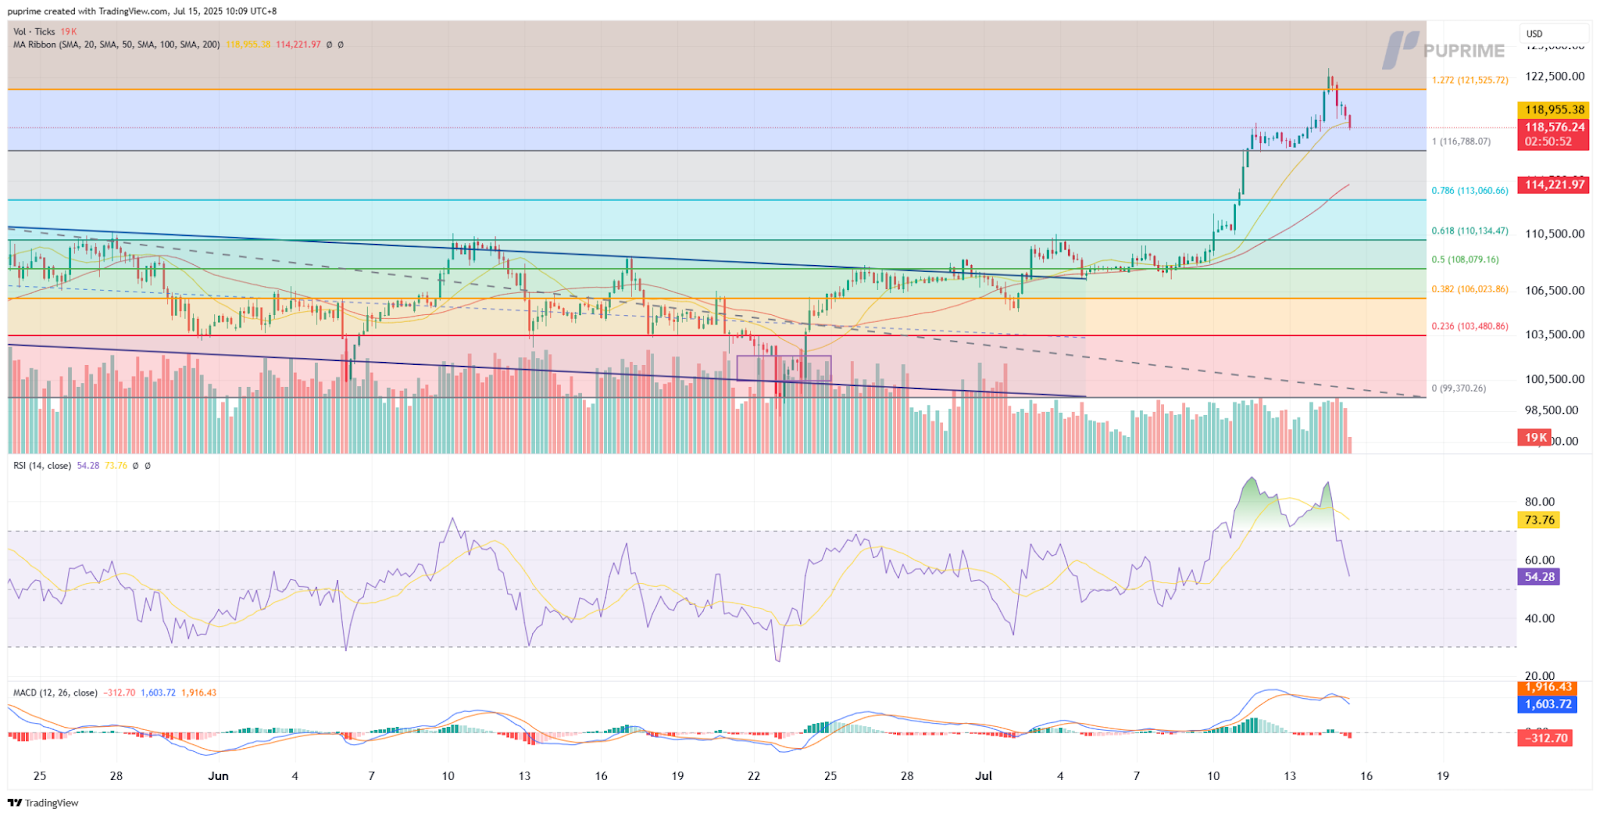Click the RSI 73.76 yellow value tag
The height and width of the screenshot is (816, 1600).
(x=1539, y=520)
